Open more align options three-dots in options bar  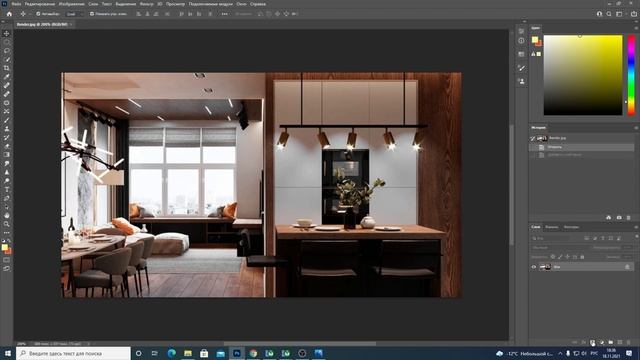click(224, 14)
